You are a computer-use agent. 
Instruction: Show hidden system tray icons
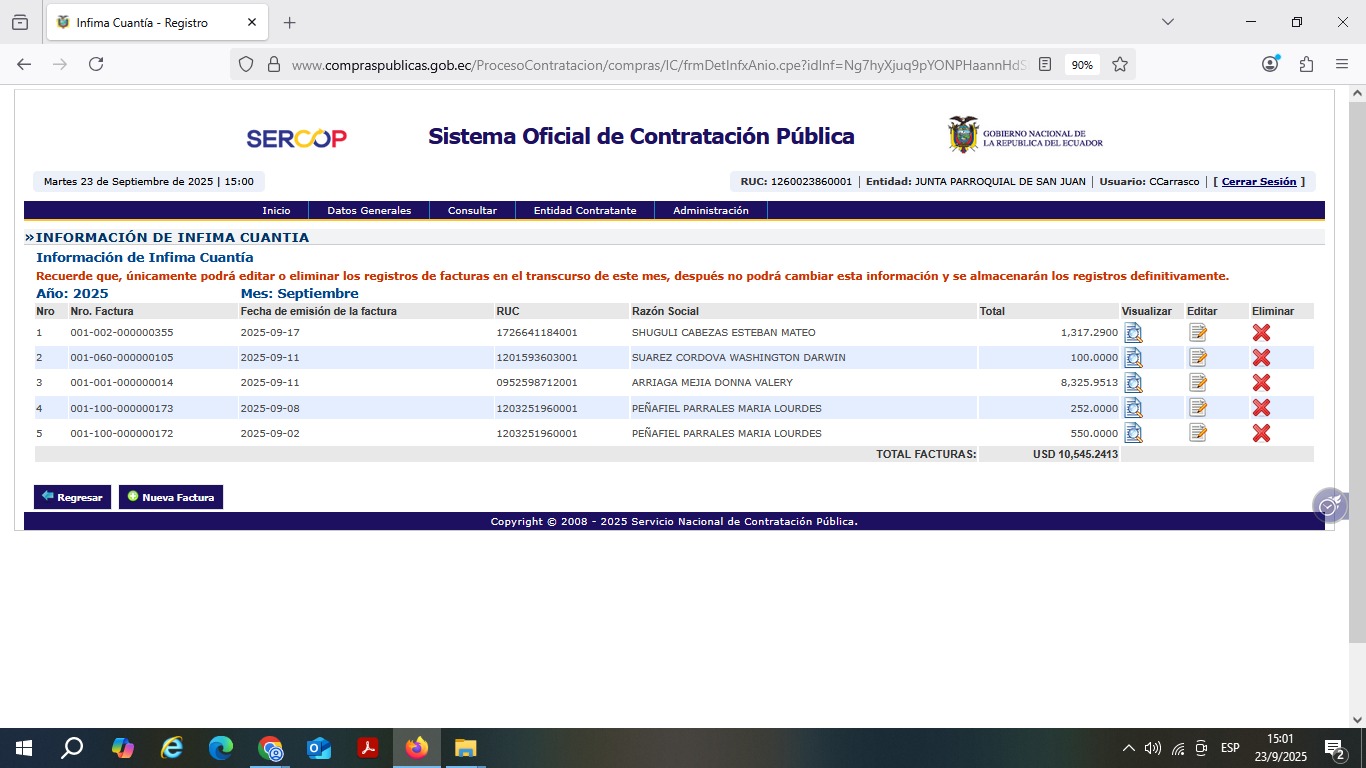click(x=1128, y=748)
